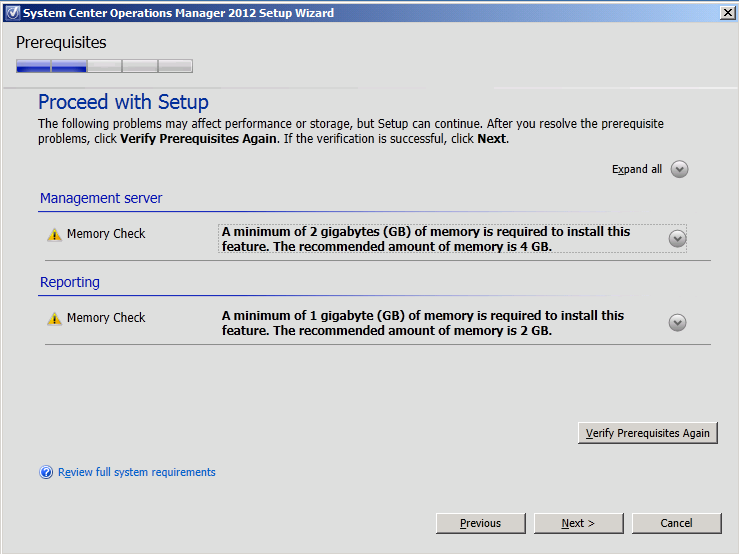Select the Reporting section heading
This screenshot has width=739, height=554.
70,282
